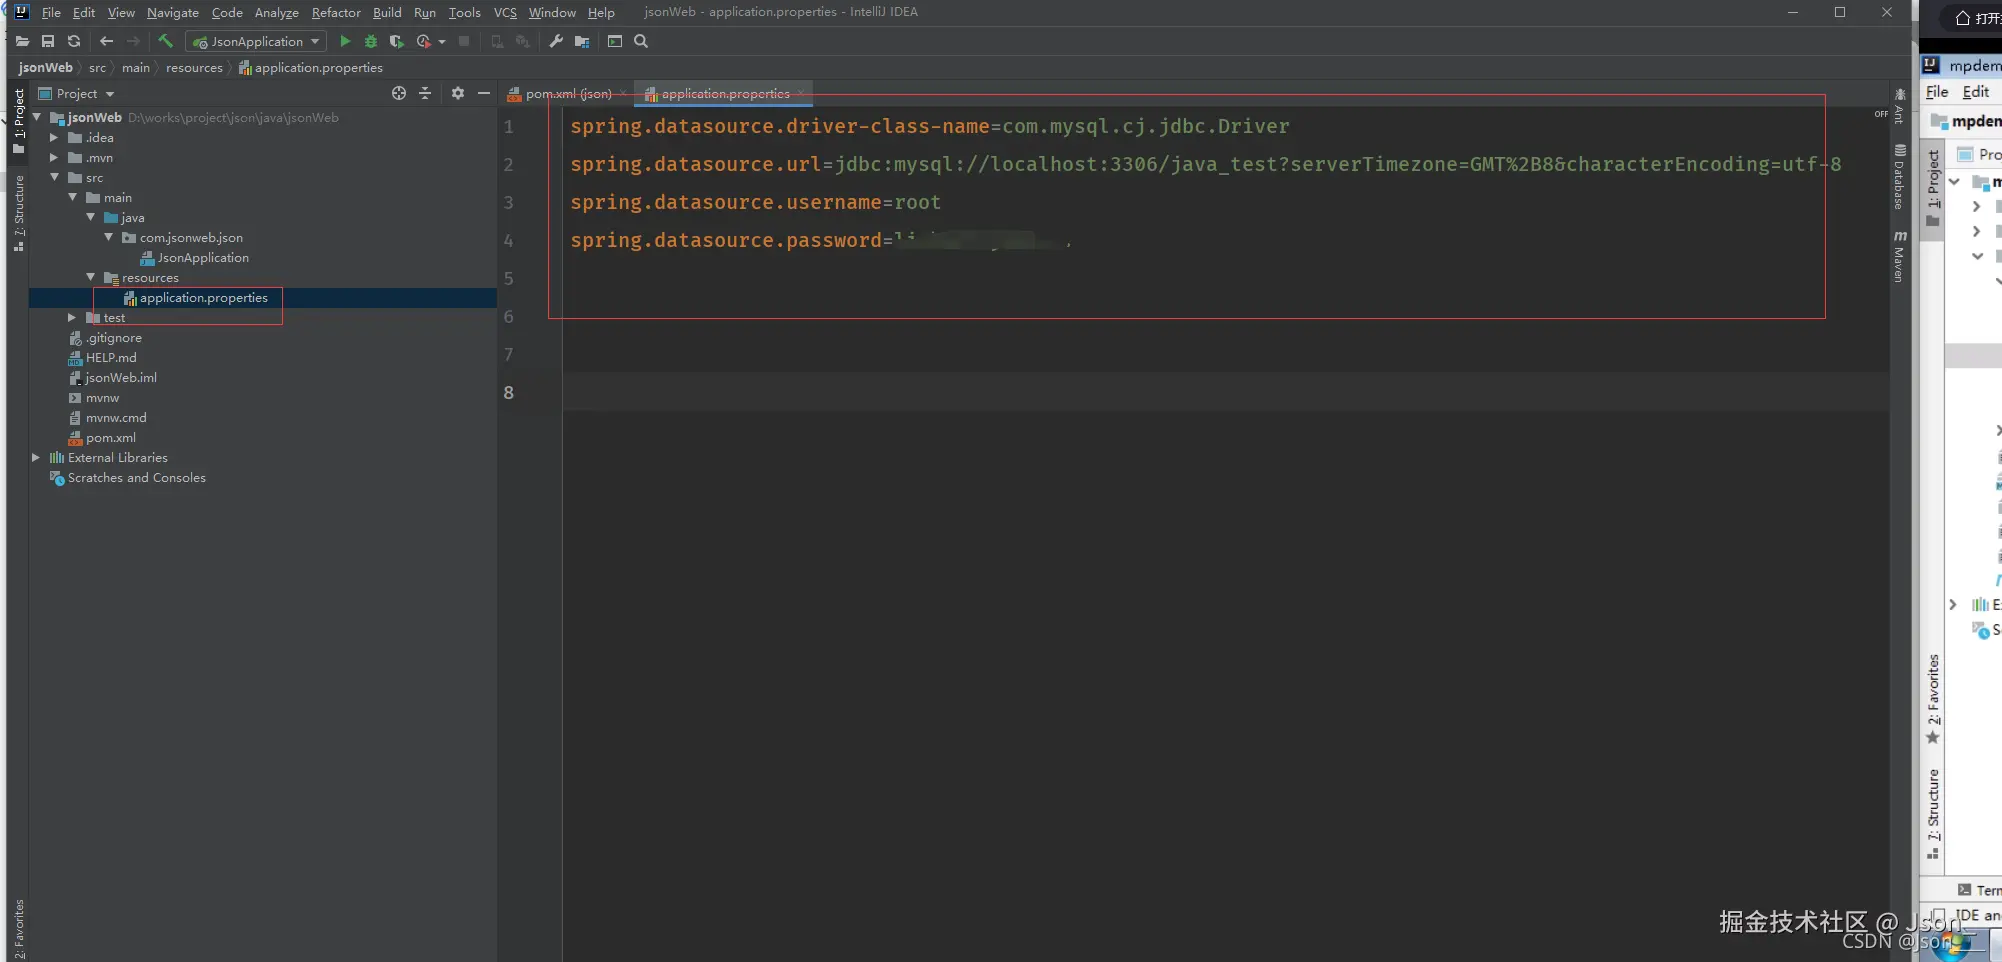Click line 2 datasource url text
This screenshot has height=962, width=2002.
point(1205,164)
